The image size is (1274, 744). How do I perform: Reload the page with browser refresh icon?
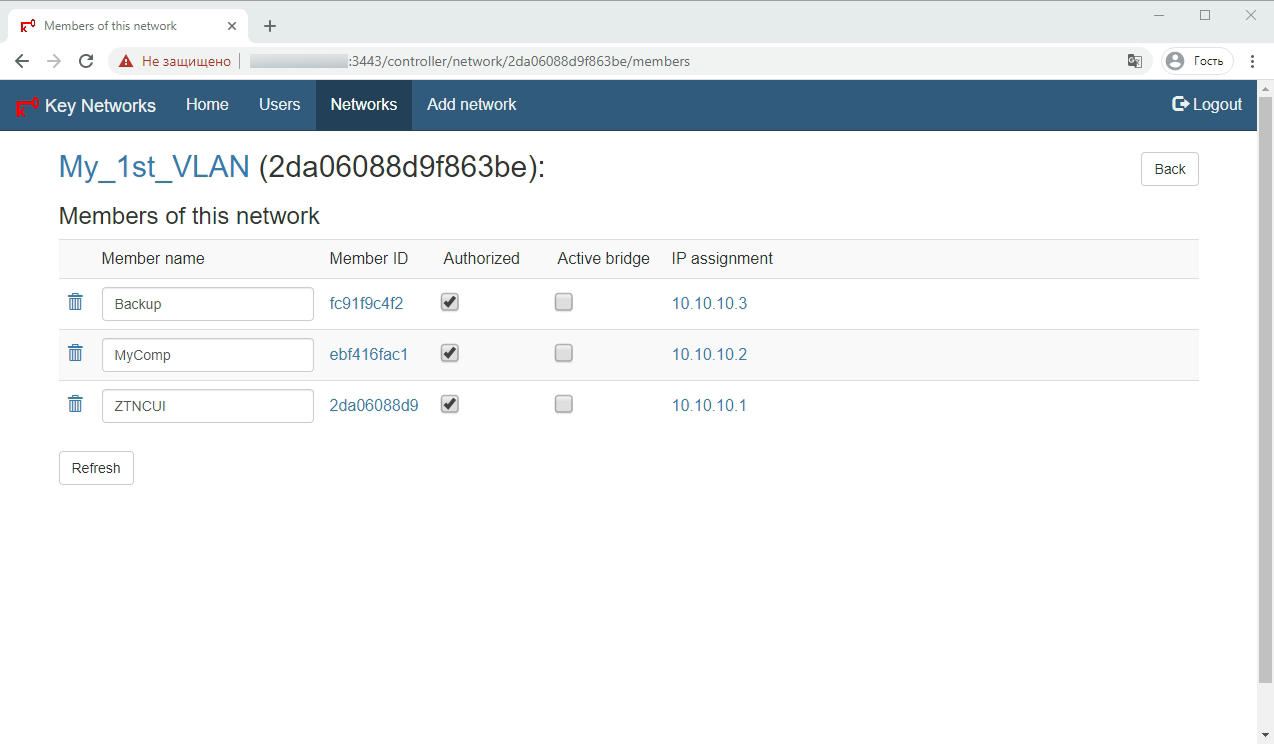pyautogui.click(x=86, y=61)
